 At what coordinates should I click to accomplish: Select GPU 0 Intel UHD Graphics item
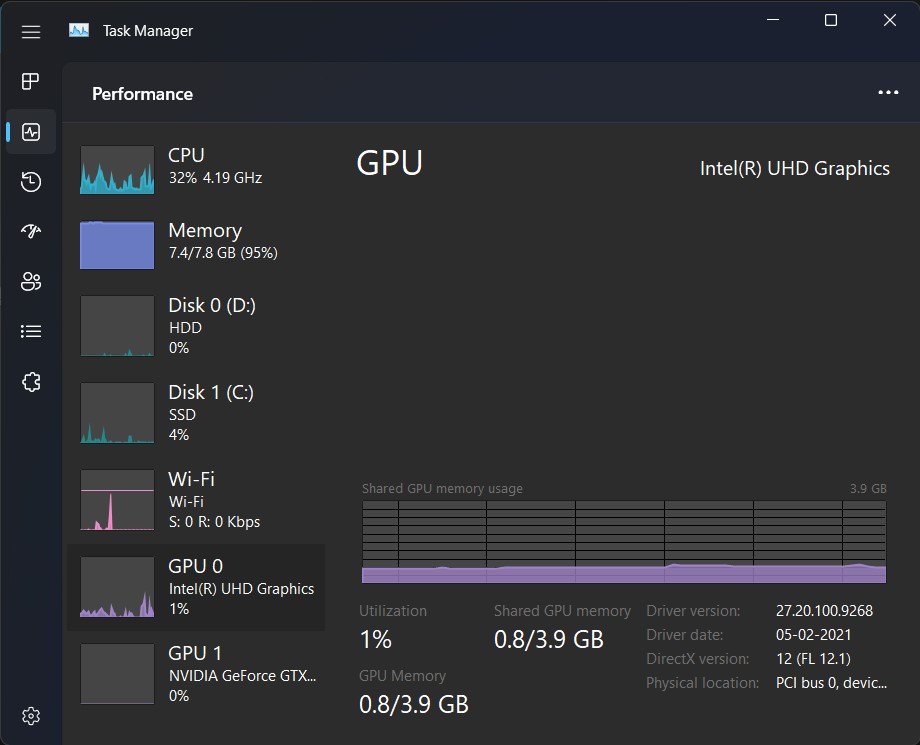pyautogui.click(x=196, y=587)
